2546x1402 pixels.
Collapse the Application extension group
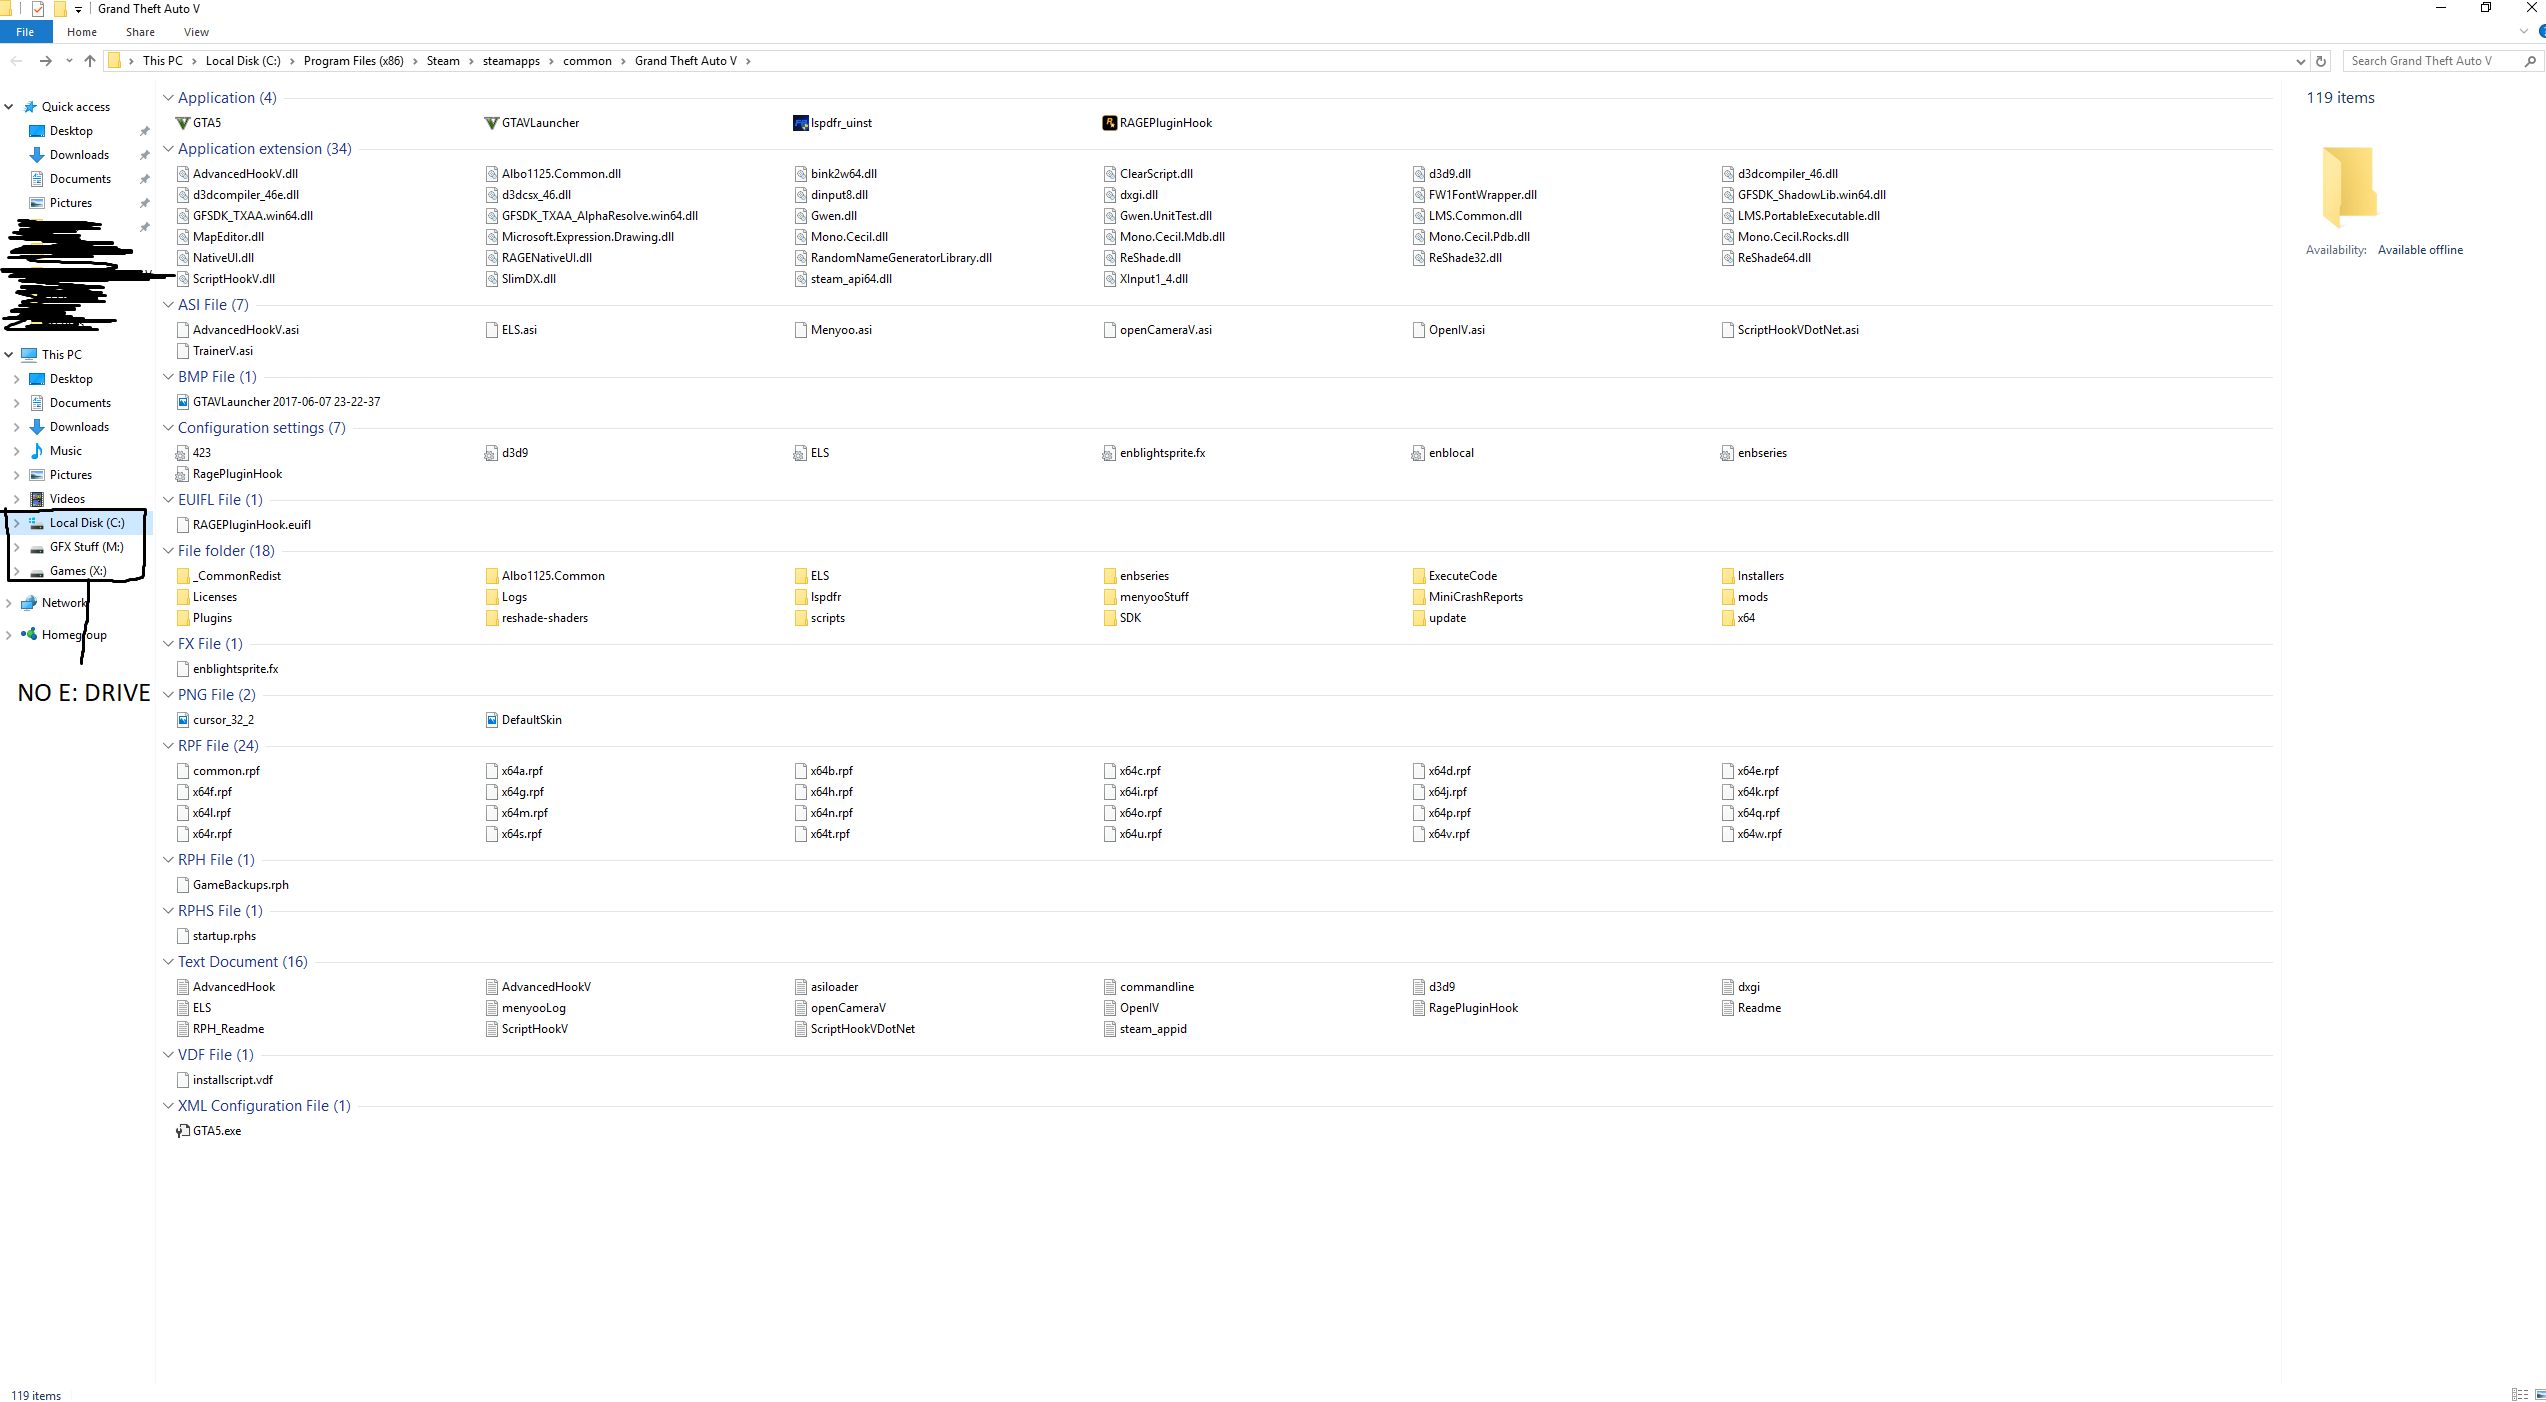click(x=168, y=149)
